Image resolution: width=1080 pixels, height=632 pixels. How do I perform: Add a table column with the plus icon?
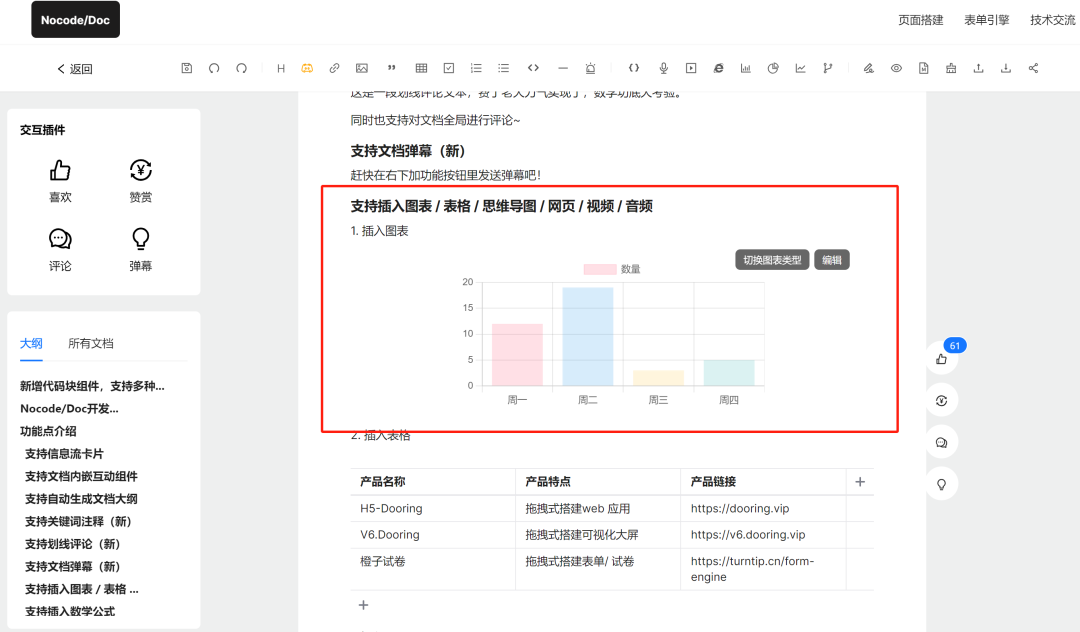[x=860, y=482]
